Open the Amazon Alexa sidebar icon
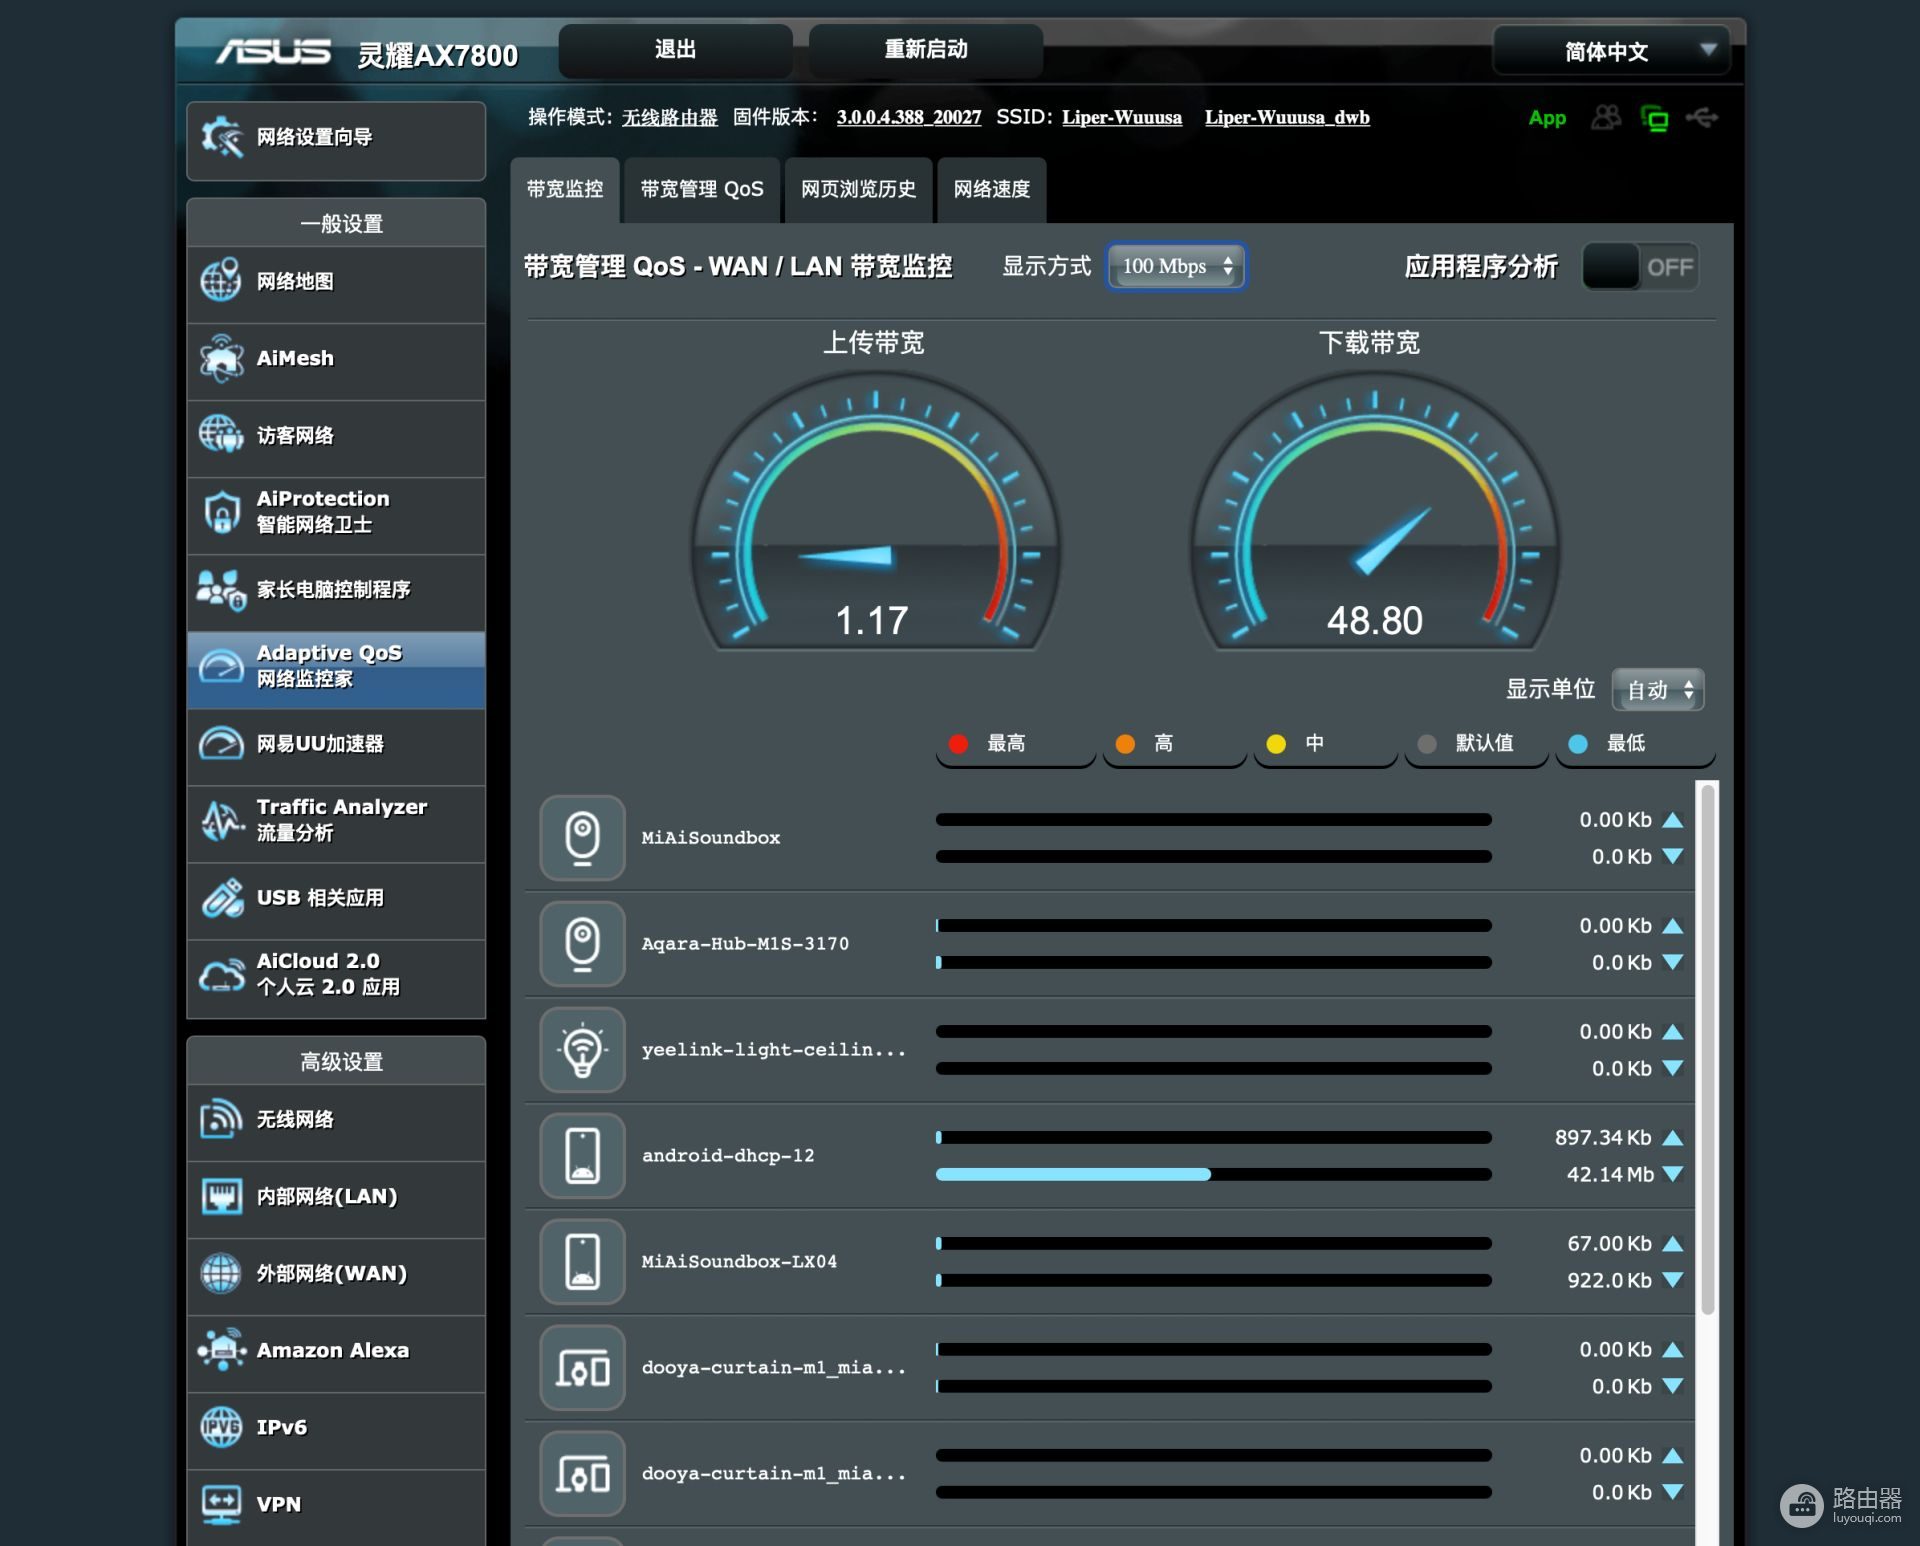 pos(221,1351)
